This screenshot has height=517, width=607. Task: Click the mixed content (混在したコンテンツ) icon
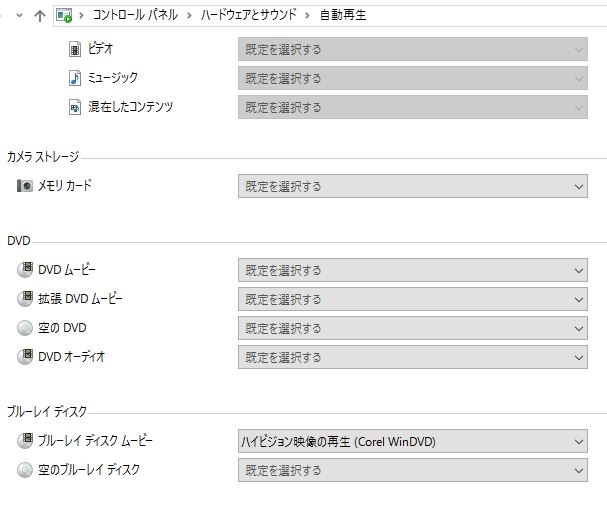click(74, 107)
